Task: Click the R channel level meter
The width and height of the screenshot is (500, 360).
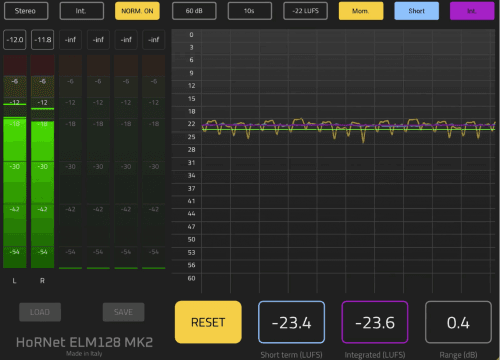Action: point(43,162)
